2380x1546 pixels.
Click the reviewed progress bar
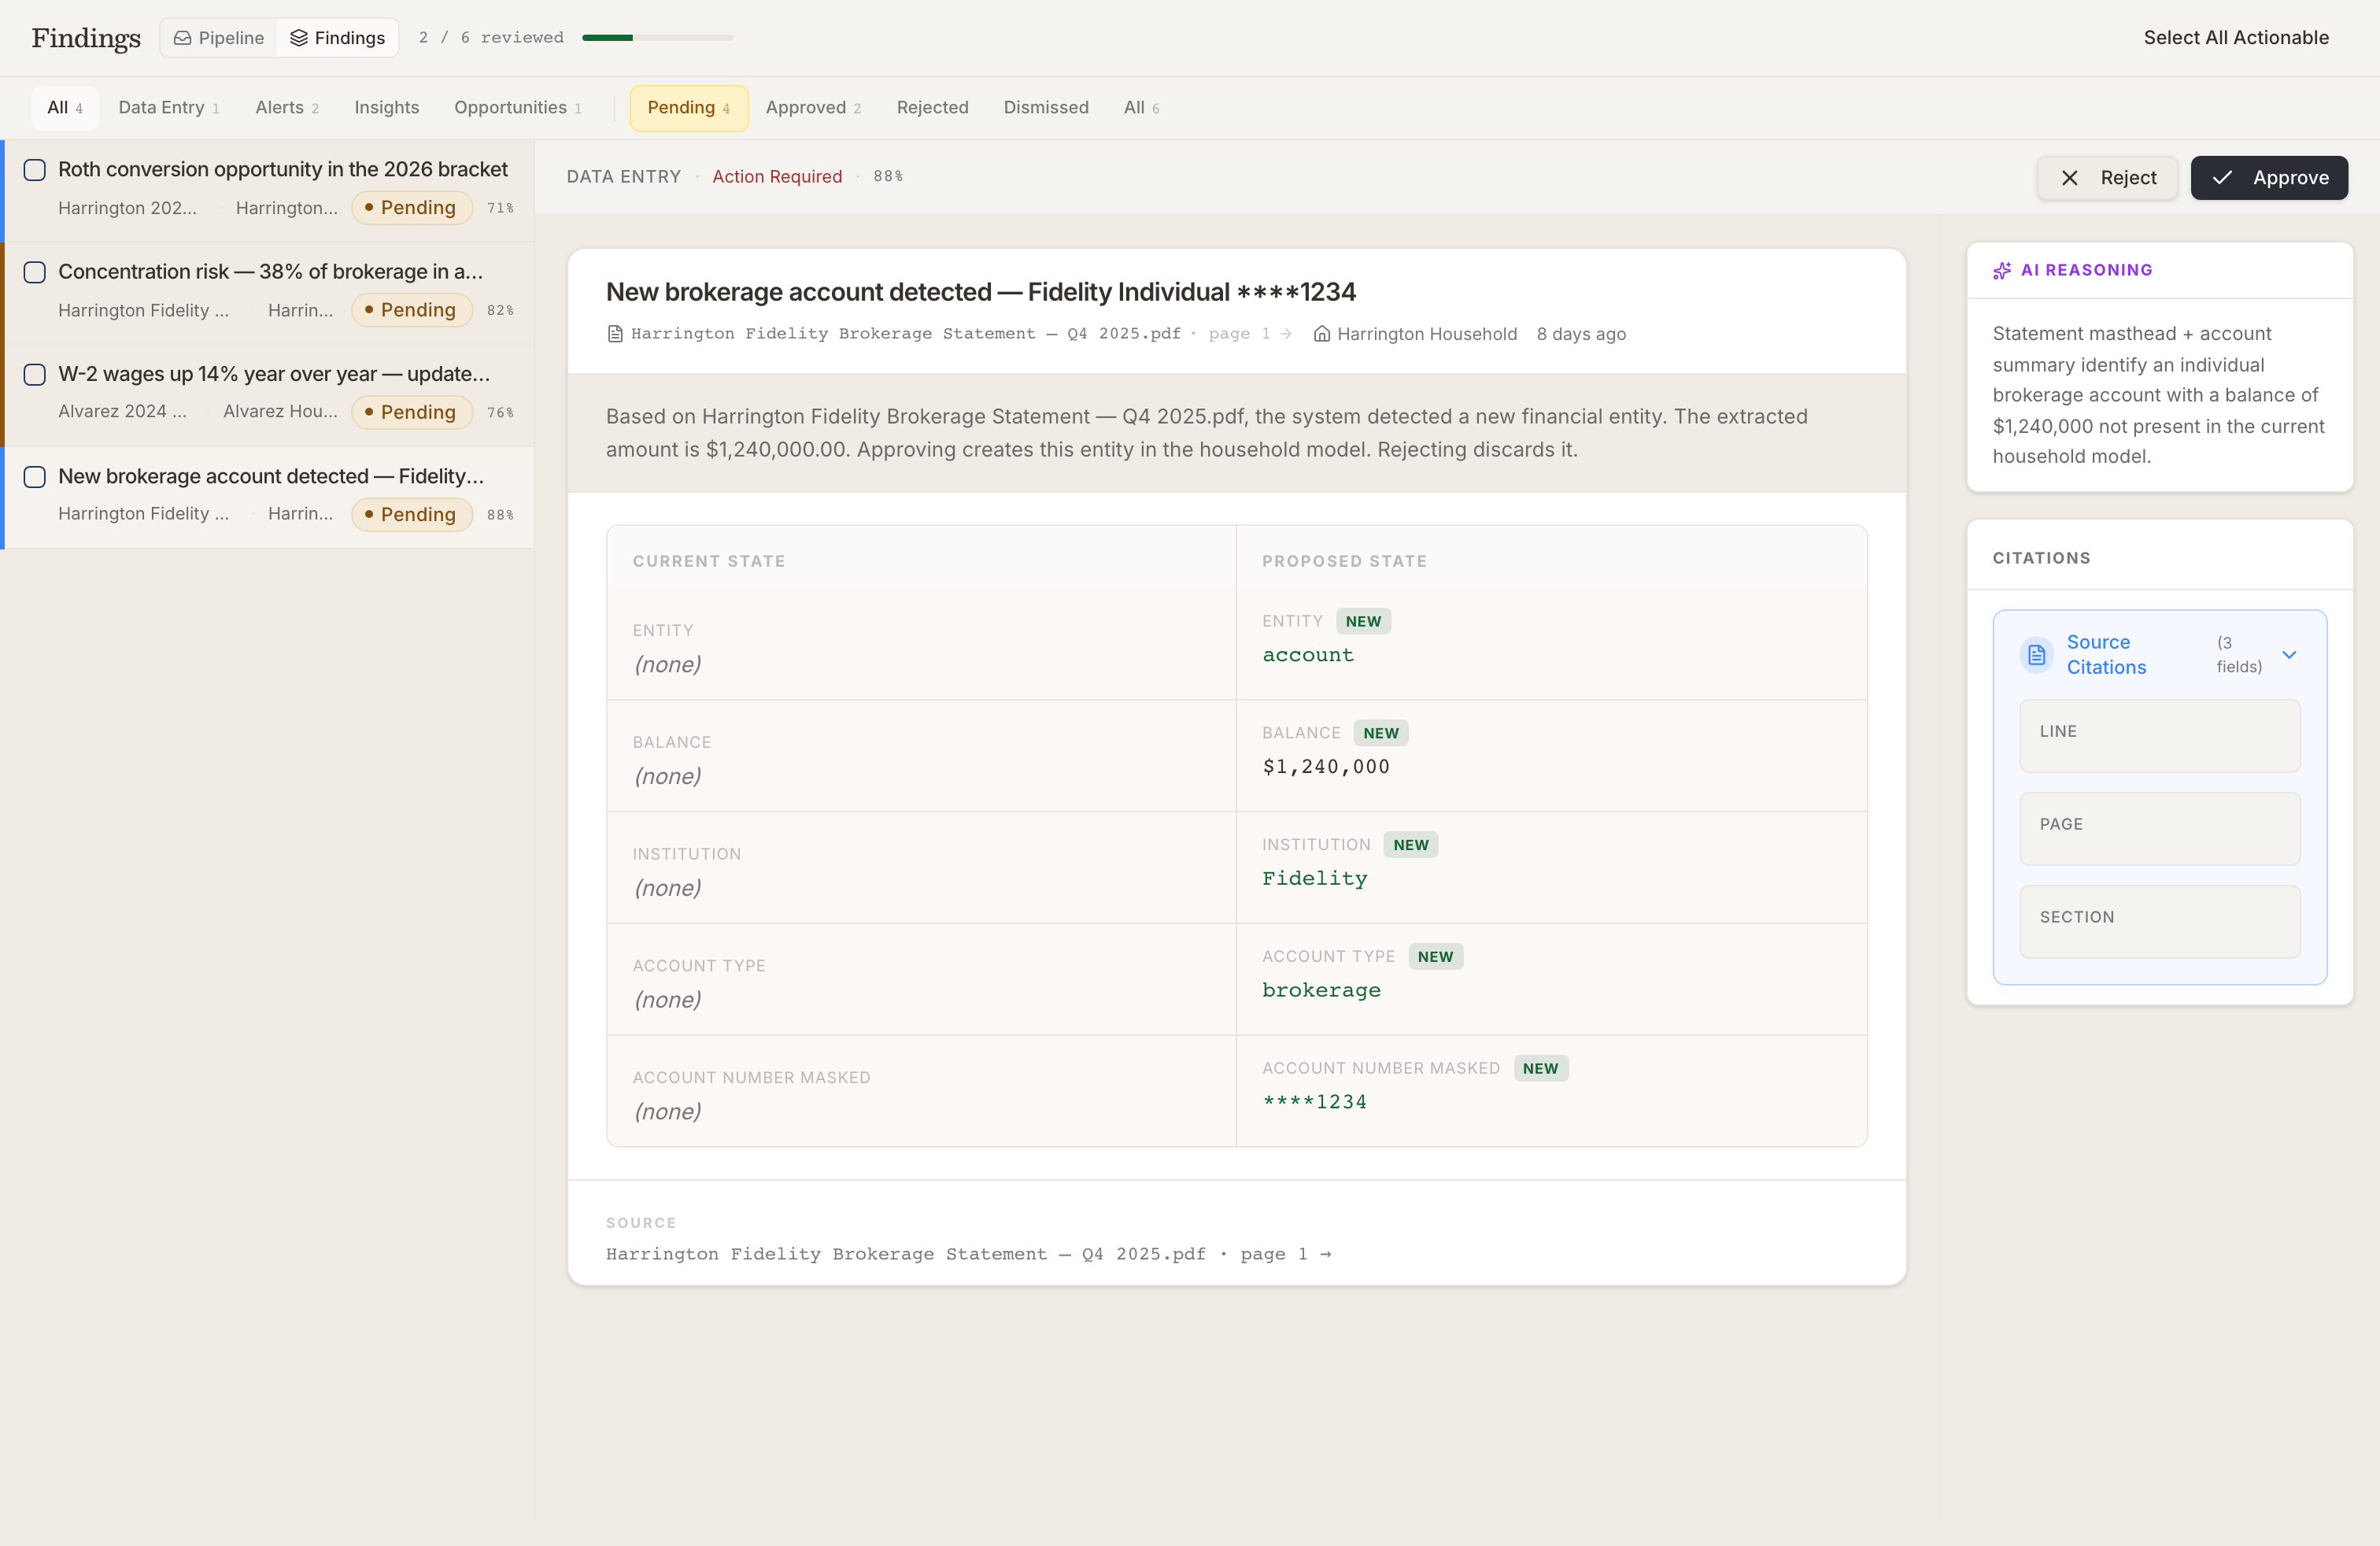657,38
